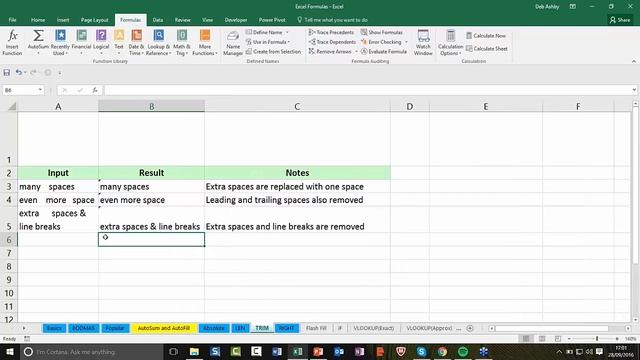This screenshot has width=640, height=360.
Task: Select cell with 'even more space' result
Action: point(151,200)
